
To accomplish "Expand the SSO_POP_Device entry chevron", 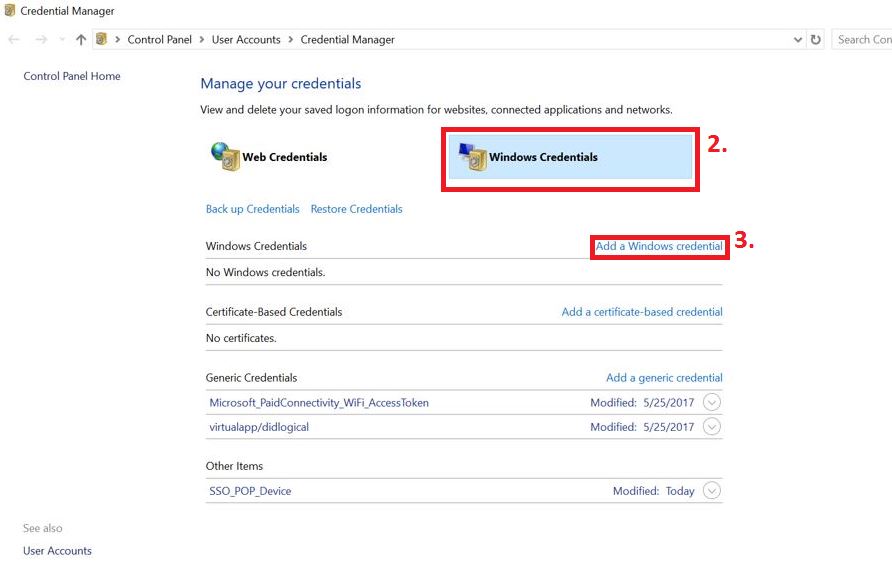I will coord(712,490).
